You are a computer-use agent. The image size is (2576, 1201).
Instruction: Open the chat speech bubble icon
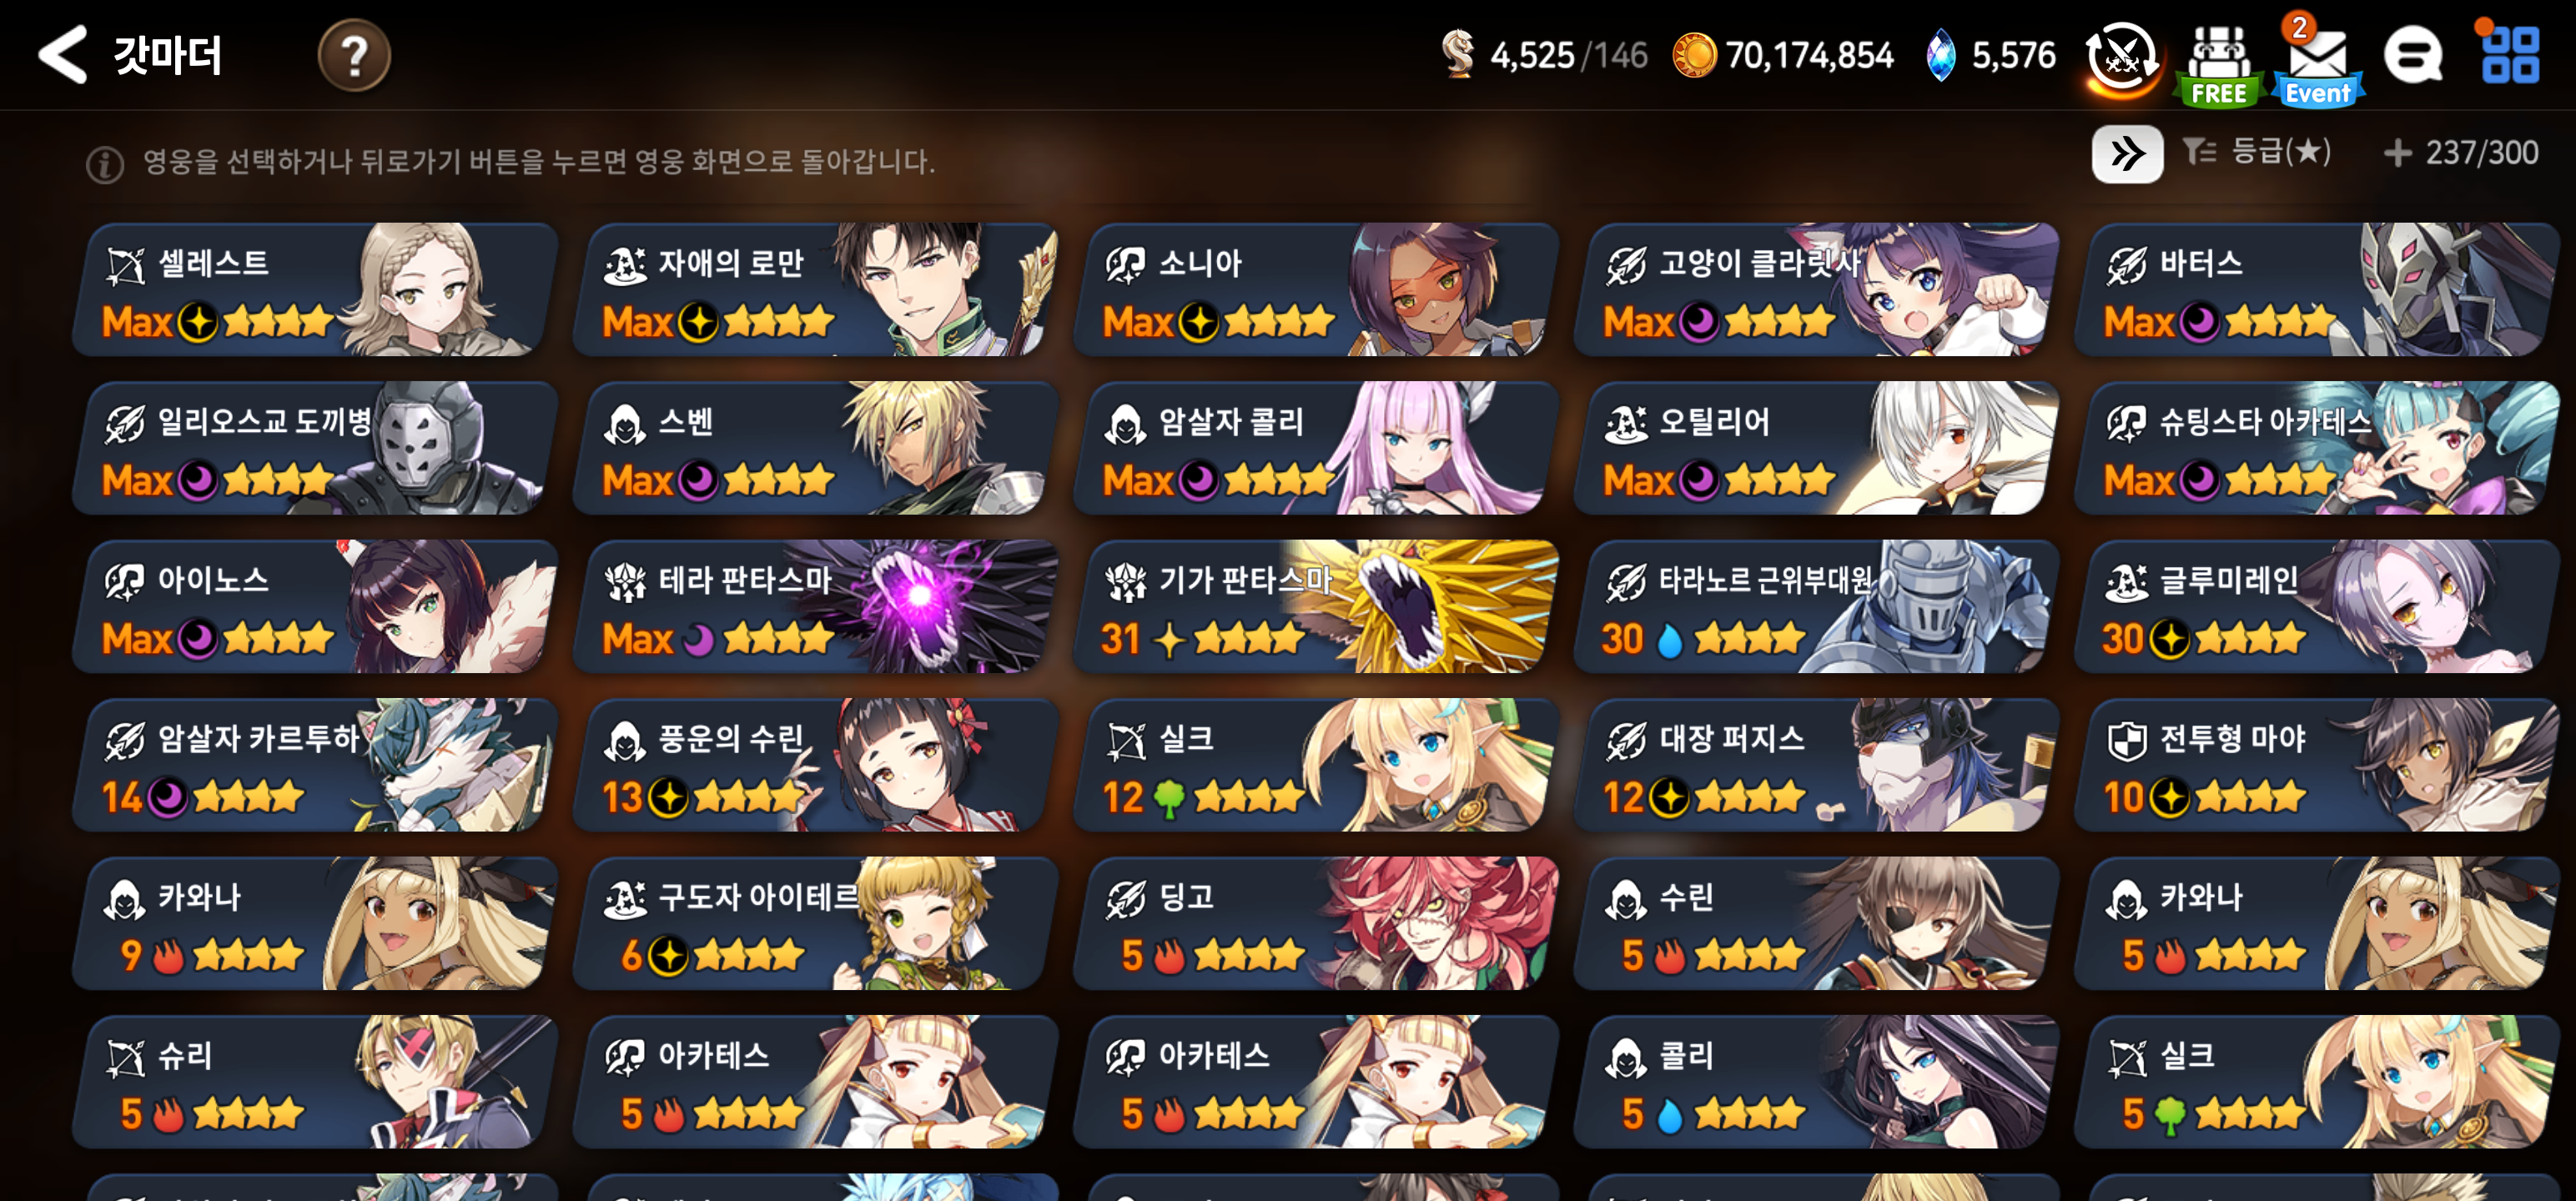pyautogui.click(x=2413, y=55)
